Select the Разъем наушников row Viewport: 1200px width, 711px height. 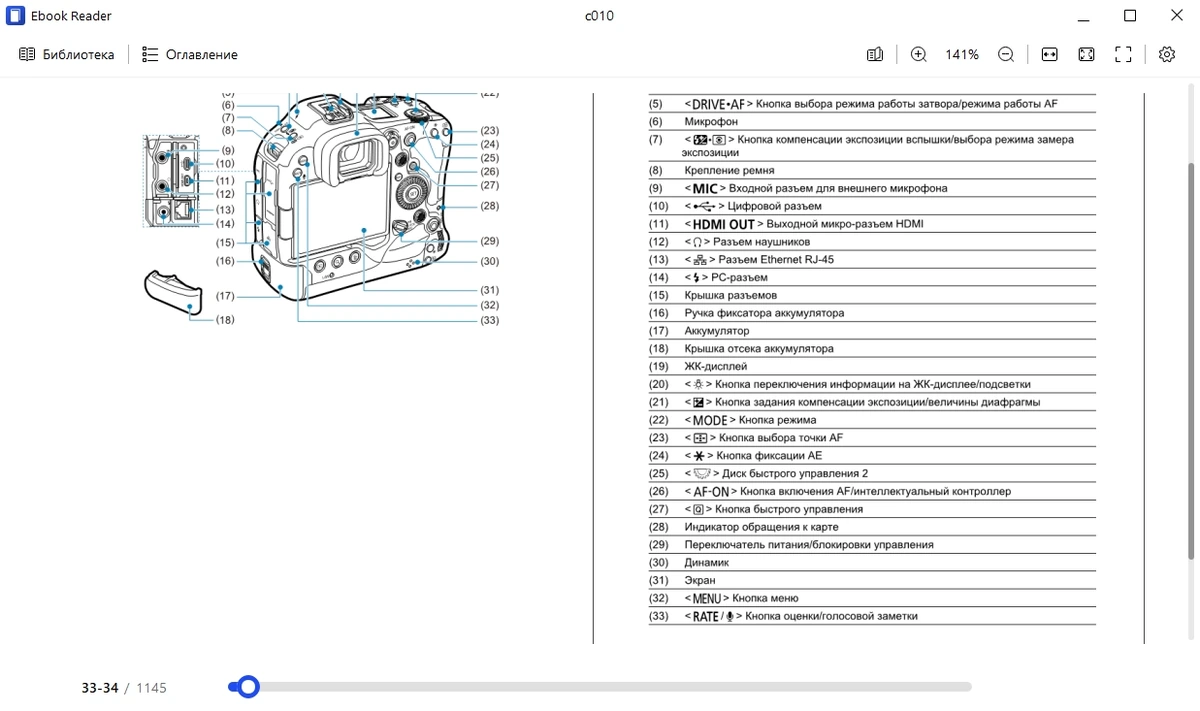[872, 242]
